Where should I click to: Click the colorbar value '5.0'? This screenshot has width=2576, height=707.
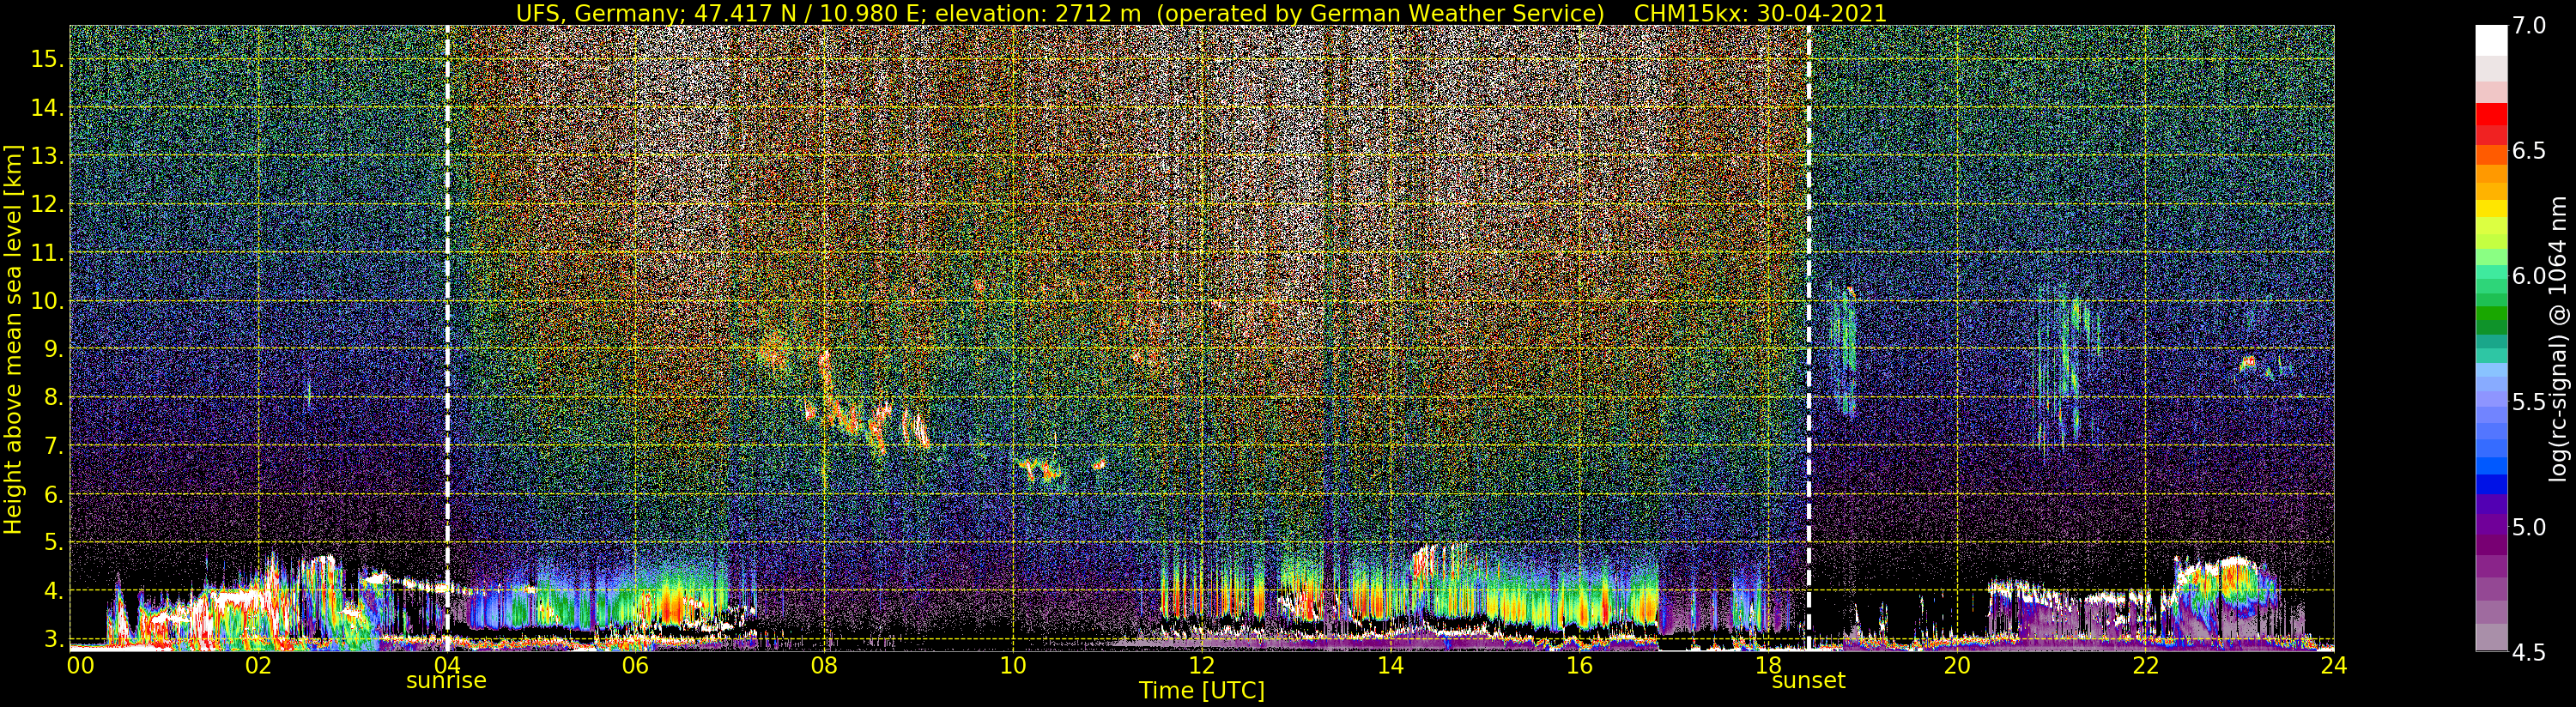pos(2529,527)
